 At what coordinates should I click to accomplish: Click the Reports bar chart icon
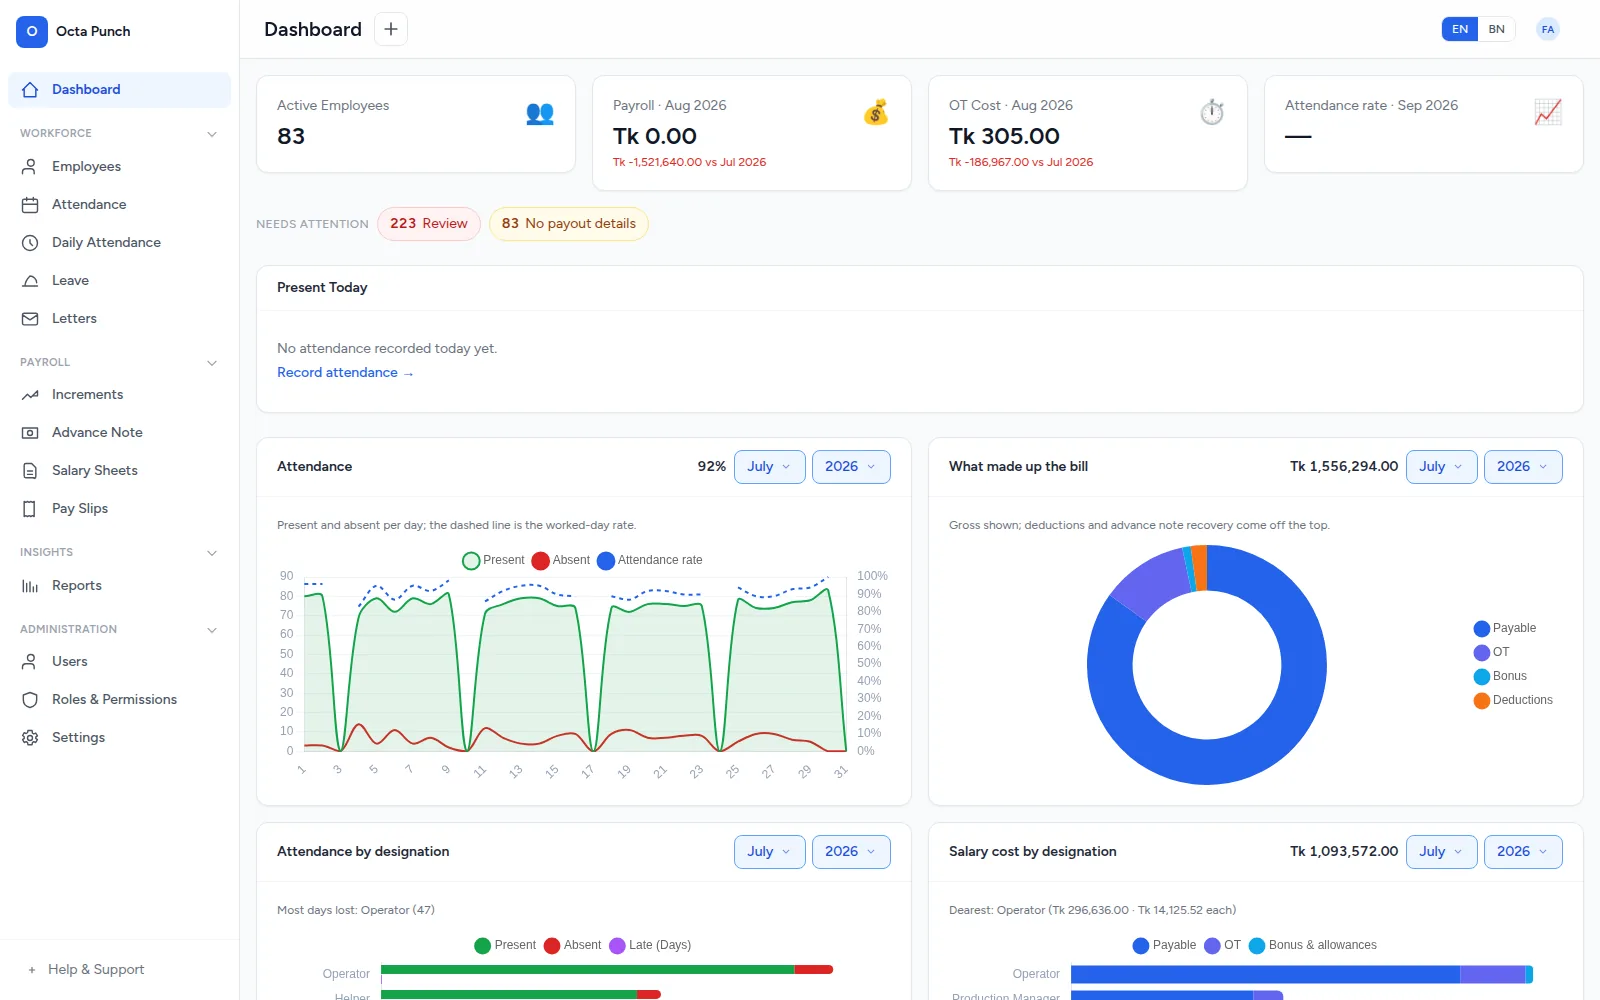click(x=30, y=586)
